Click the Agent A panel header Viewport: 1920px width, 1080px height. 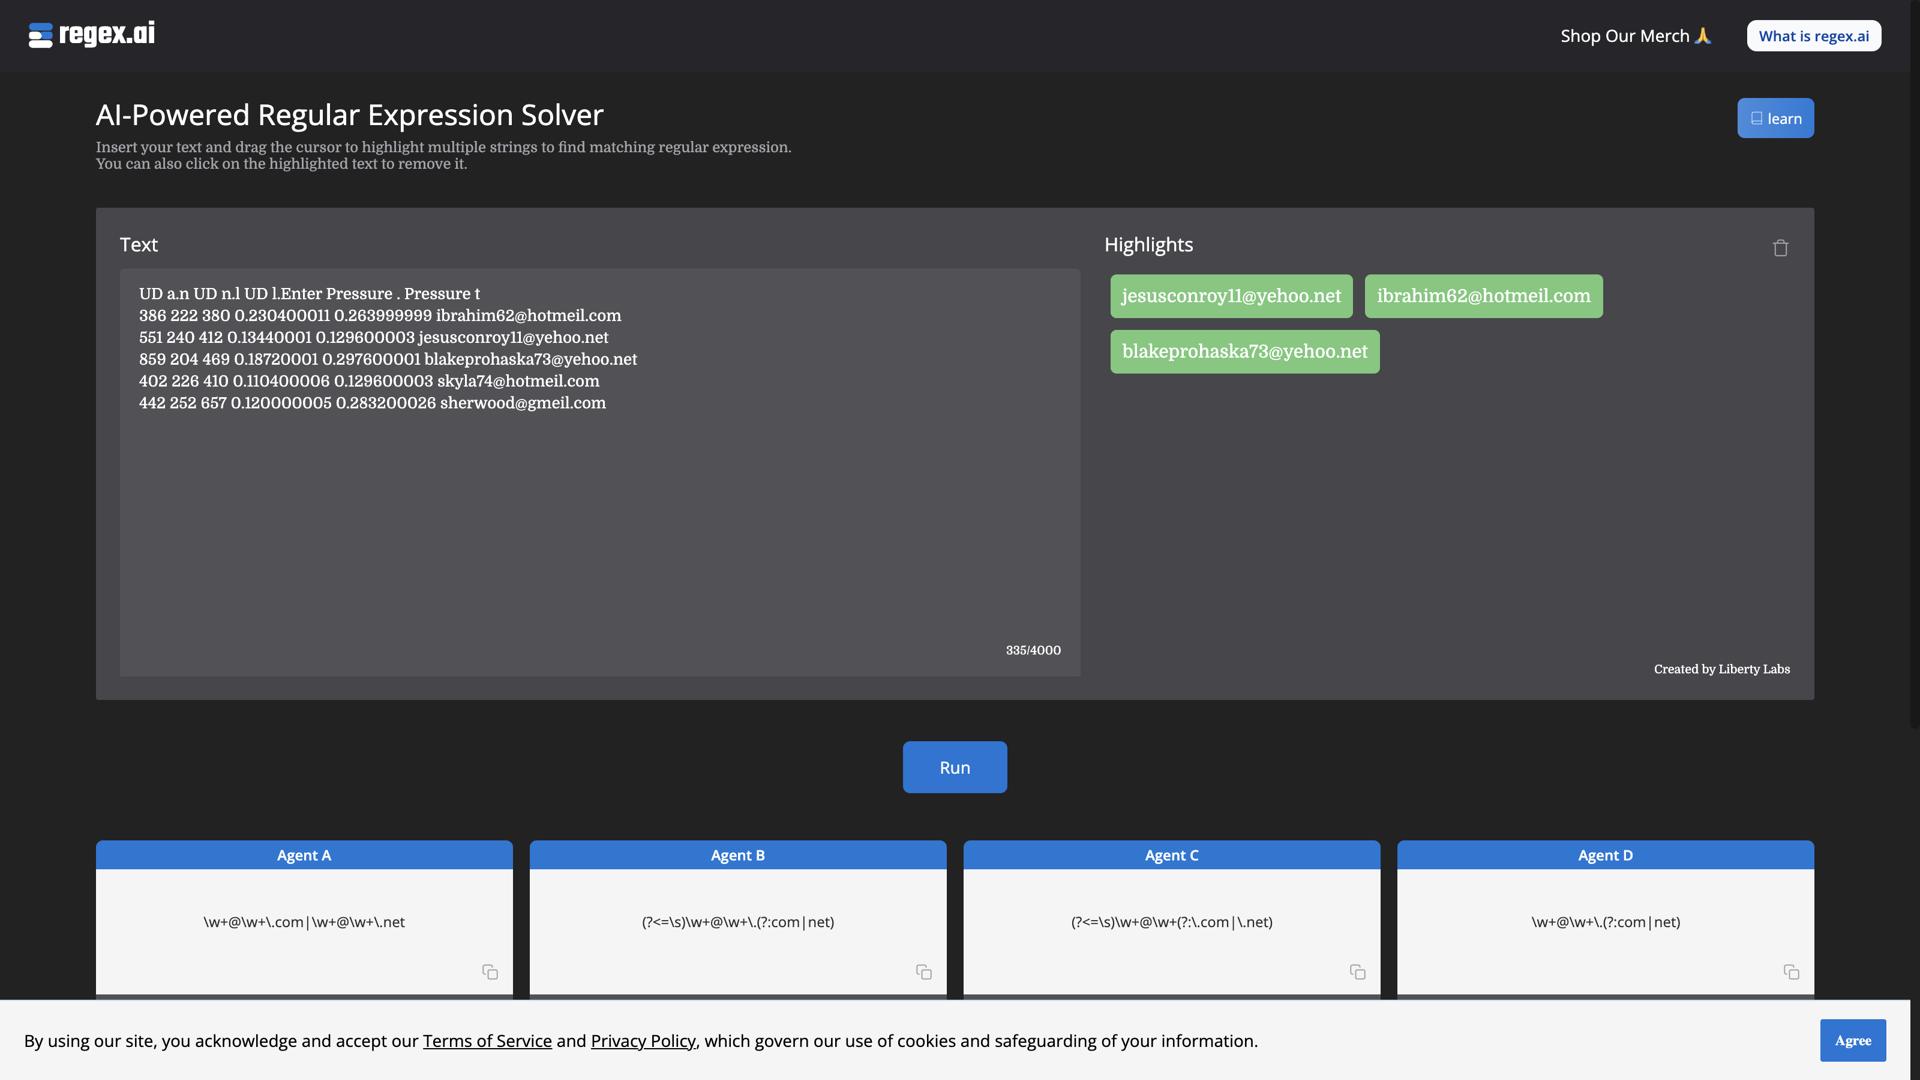pyautogui.click(x=304, y=855)
